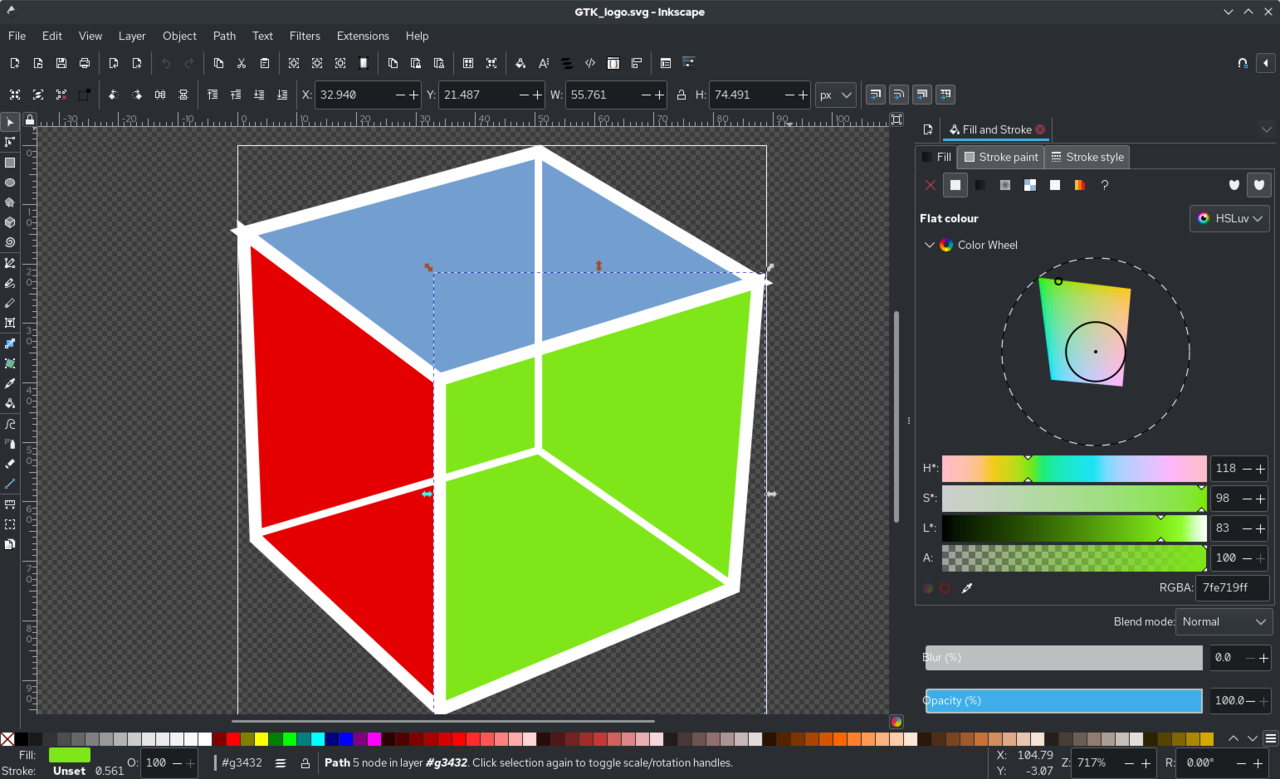Select the Node editing tool
1280x779 pixels.
pos(10,142)
